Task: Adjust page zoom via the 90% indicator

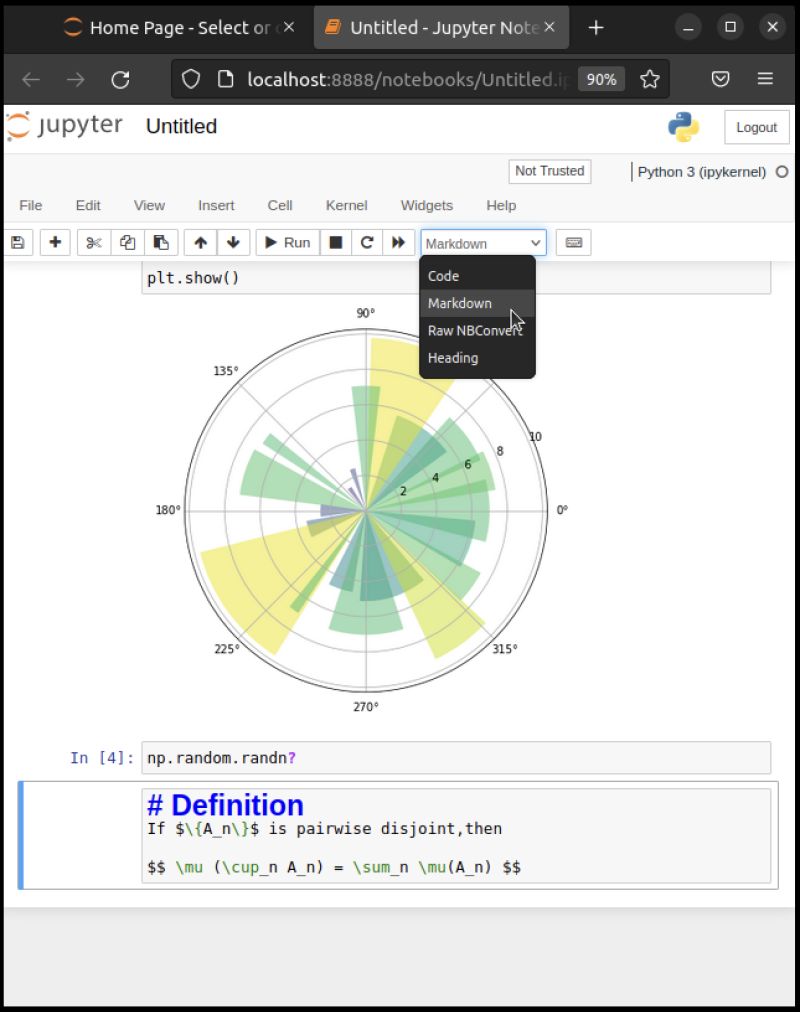Action: (x=601, y=79)
